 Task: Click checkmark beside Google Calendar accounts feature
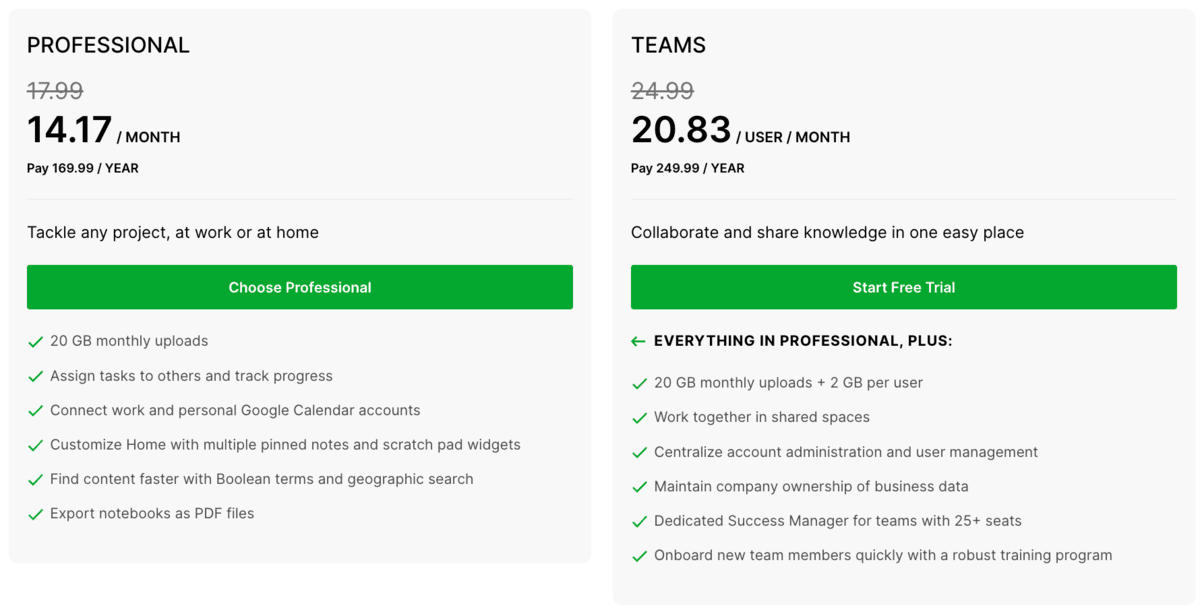click(35, 411)
